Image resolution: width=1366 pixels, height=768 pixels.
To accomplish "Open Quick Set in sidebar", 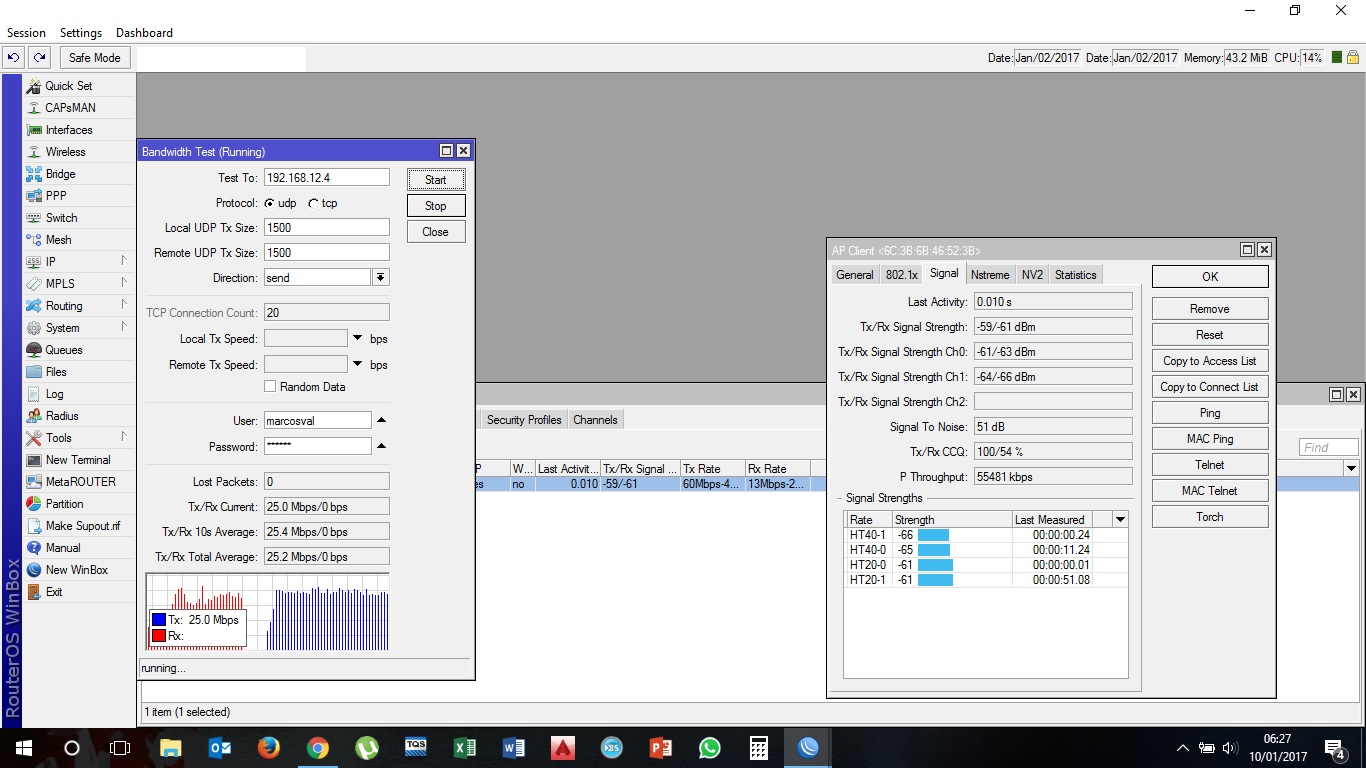I will click(x=68, y=86).
